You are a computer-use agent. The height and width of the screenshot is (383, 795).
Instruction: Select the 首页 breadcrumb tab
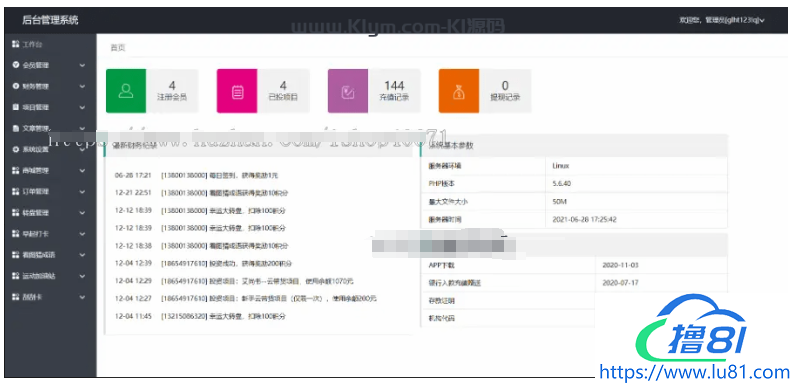pos(118,48)
